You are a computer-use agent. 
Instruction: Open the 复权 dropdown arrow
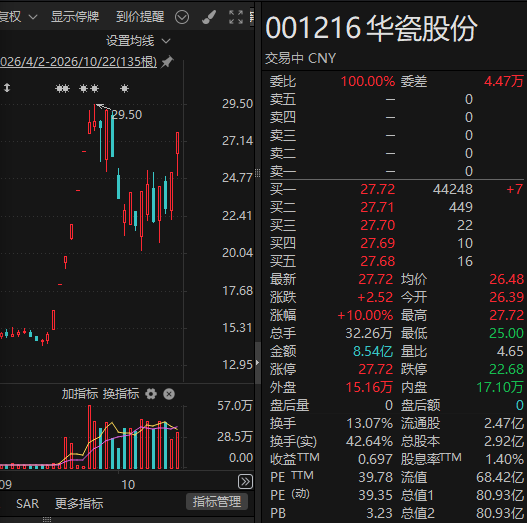point(33,17)
